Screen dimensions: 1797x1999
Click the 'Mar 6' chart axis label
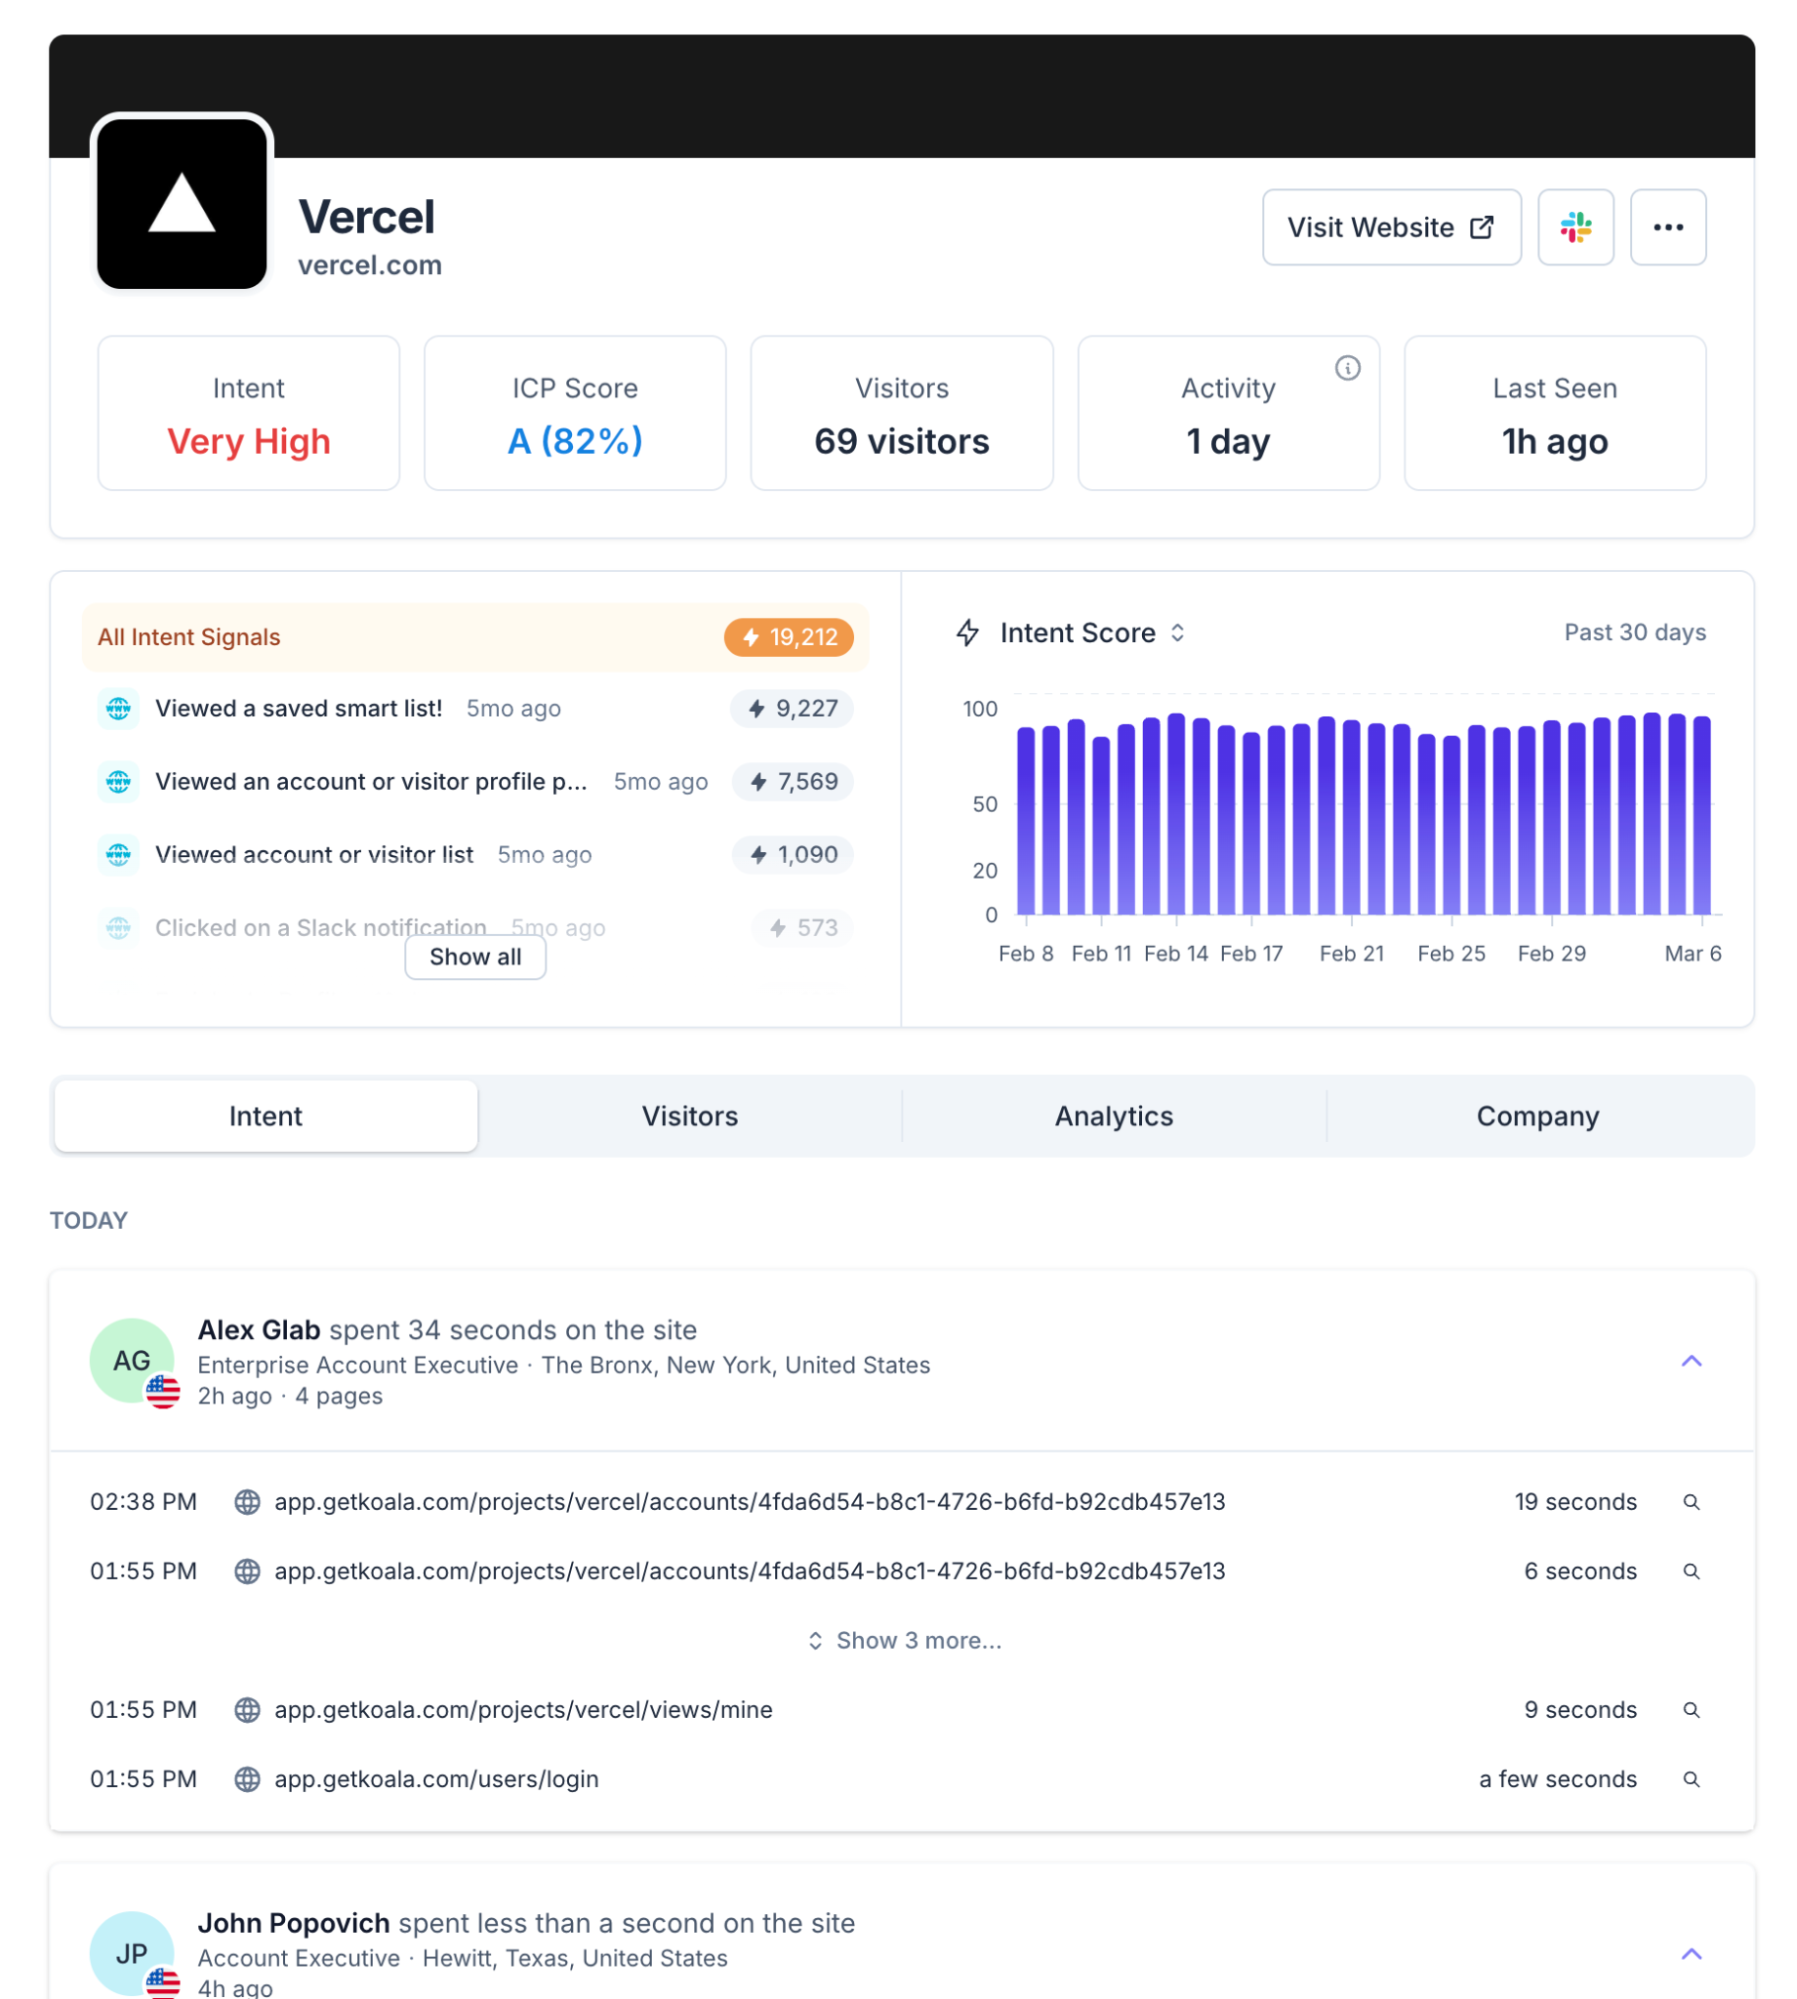tap(1691, 953)
